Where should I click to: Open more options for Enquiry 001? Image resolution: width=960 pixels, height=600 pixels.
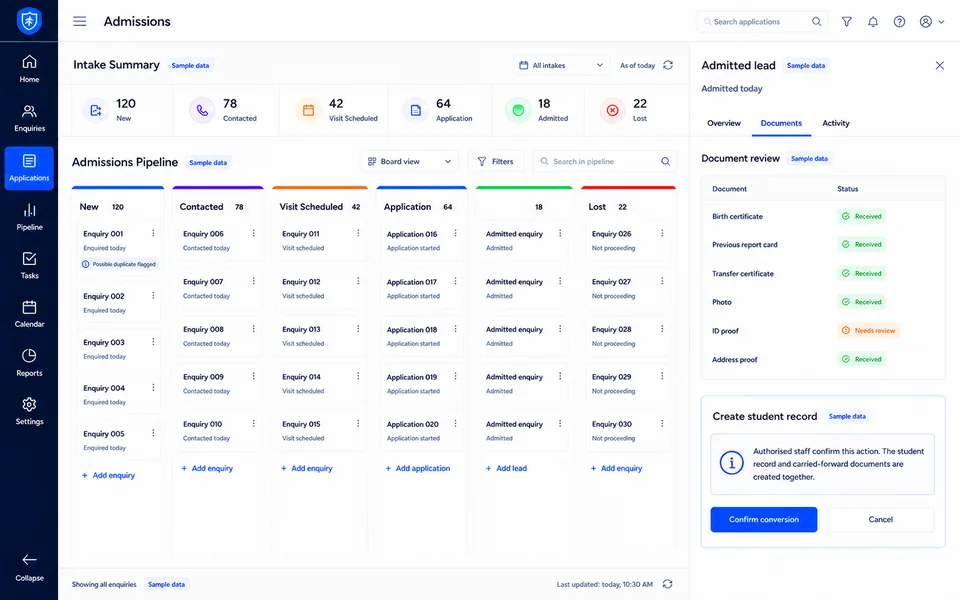[153, 233]
